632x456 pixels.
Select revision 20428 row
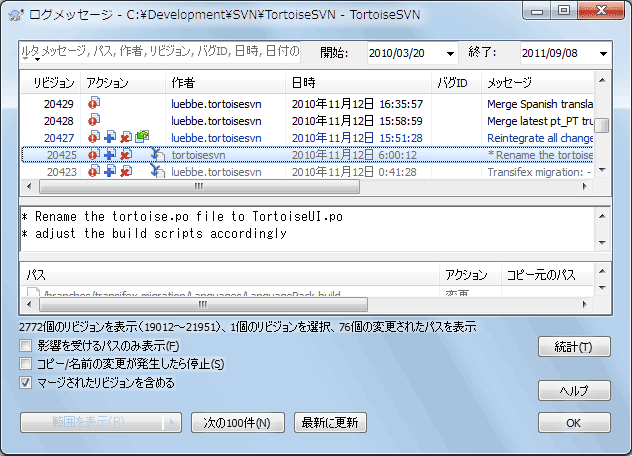click(x=307, y=121)
